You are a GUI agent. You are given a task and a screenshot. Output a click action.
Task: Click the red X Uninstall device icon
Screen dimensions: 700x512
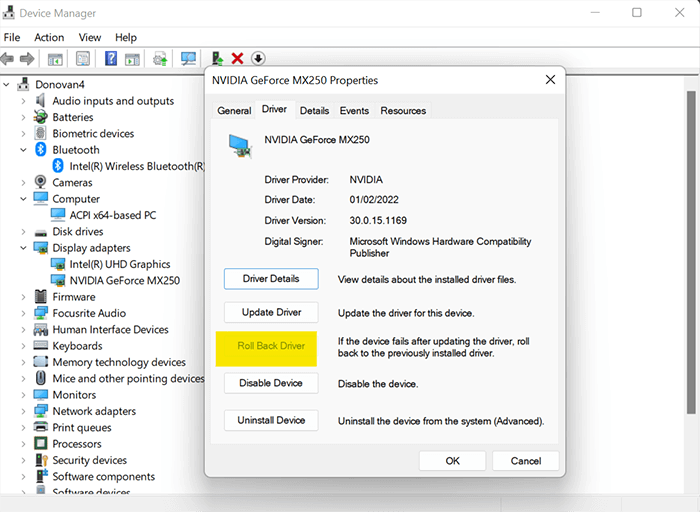(x=238, y=58)
